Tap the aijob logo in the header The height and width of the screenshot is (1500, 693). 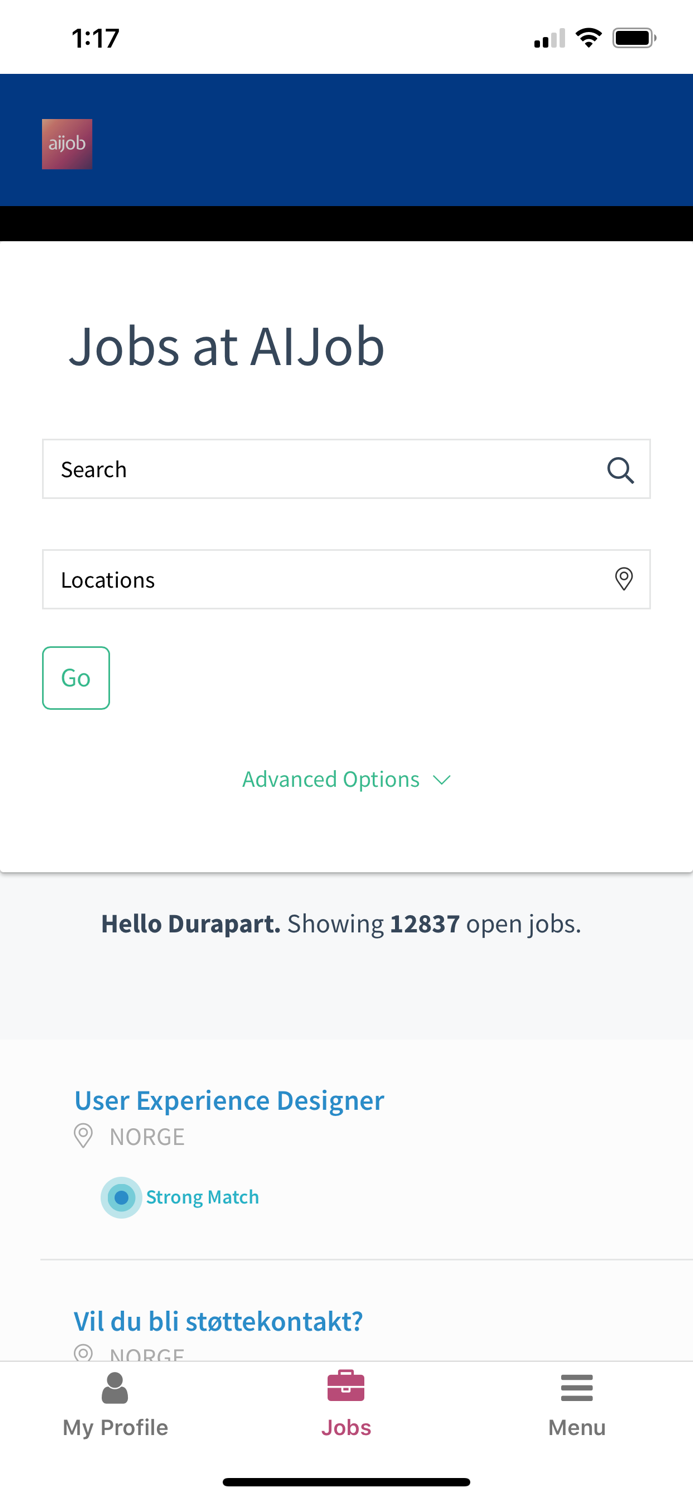[67, 143]
